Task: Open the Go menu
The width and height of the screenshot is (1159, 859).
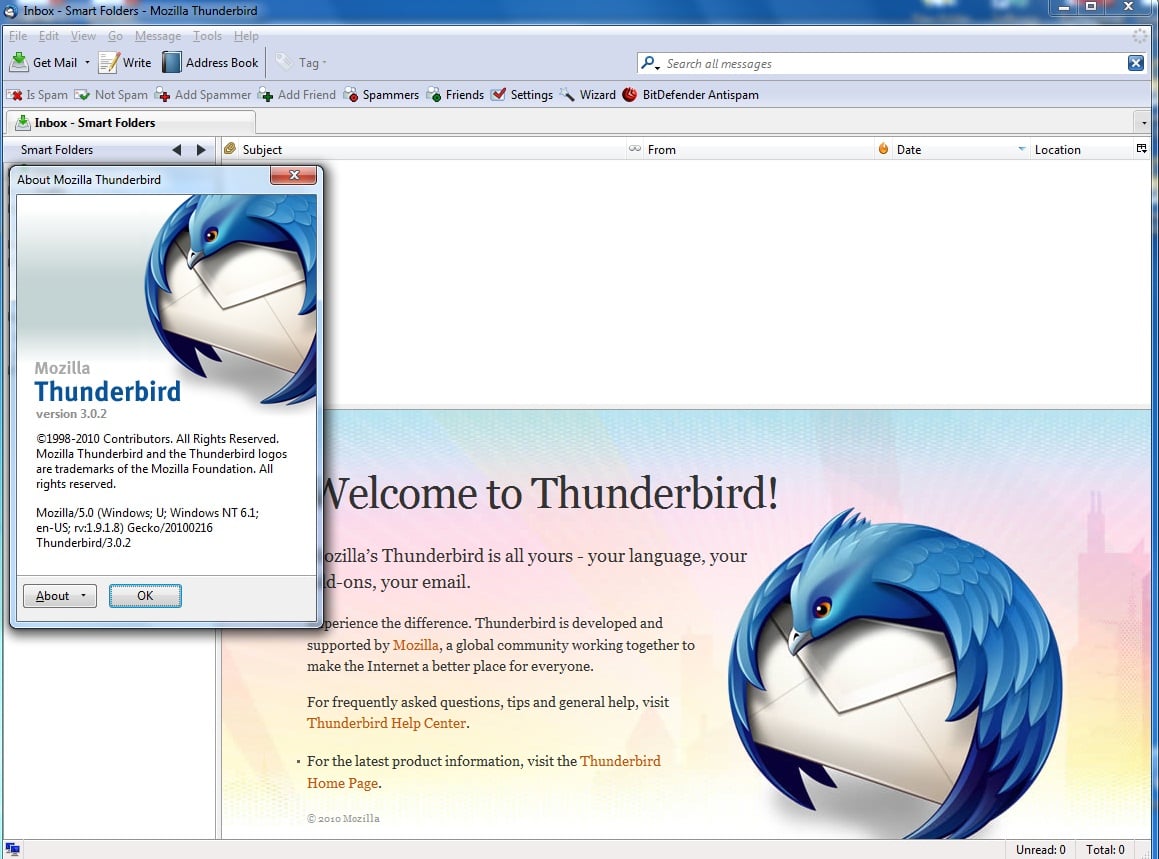Action: tap(115, 35)
